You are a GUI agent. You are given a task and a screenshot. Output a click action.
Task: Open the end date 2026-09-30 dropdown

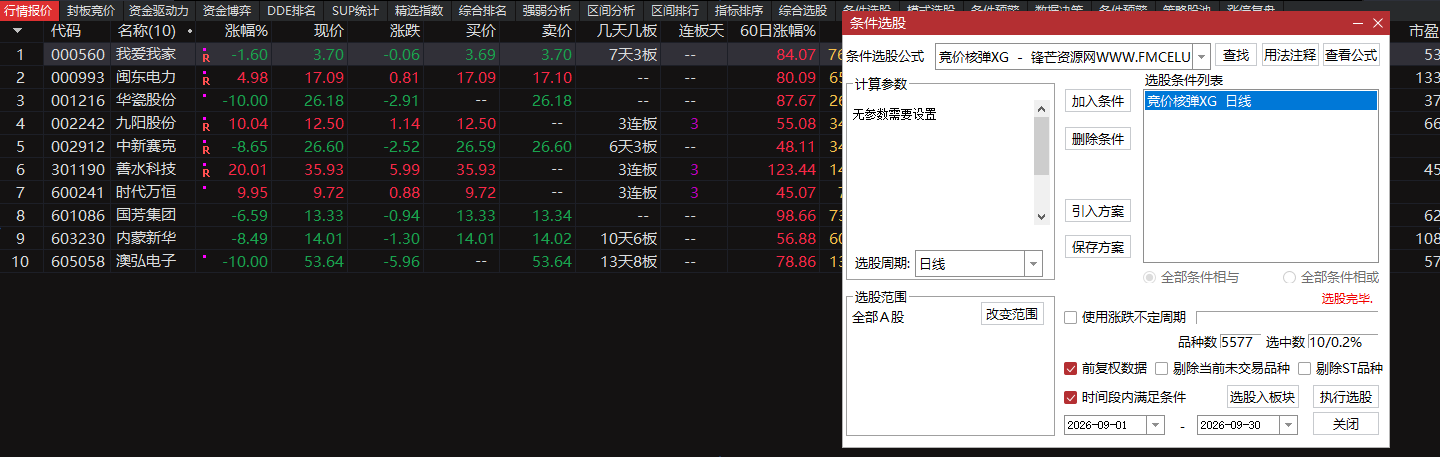pos(1288,425)
